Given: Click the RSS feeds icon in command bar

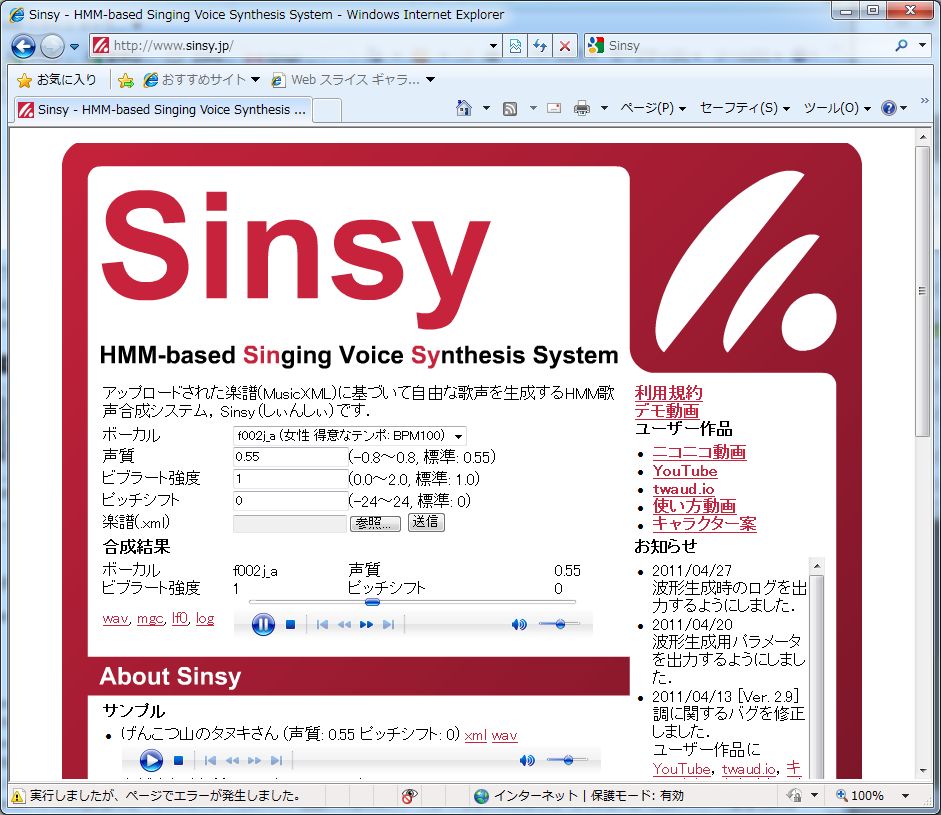Looking at the screenshot, I should pyautogui.click(x=510, y=109).
